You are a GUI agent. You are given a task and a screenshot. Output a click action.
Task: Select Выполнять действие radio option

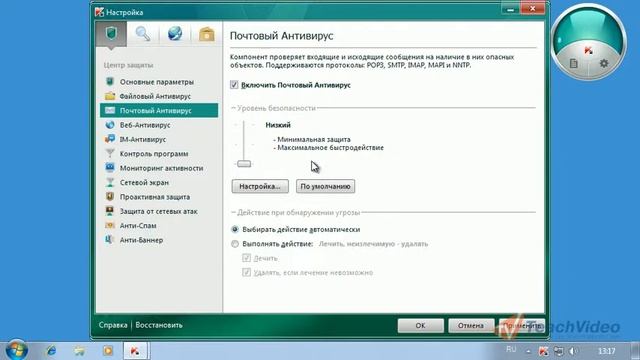(235, 244)
